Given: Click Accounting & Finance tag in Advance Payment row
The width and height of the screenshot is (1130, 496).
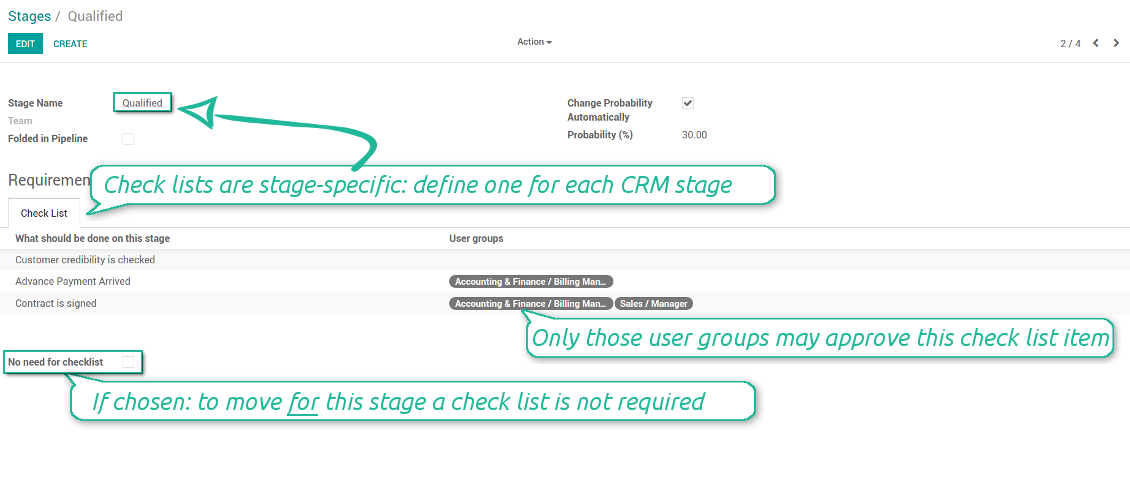Looking at the screenshot, I should (530, 282).
